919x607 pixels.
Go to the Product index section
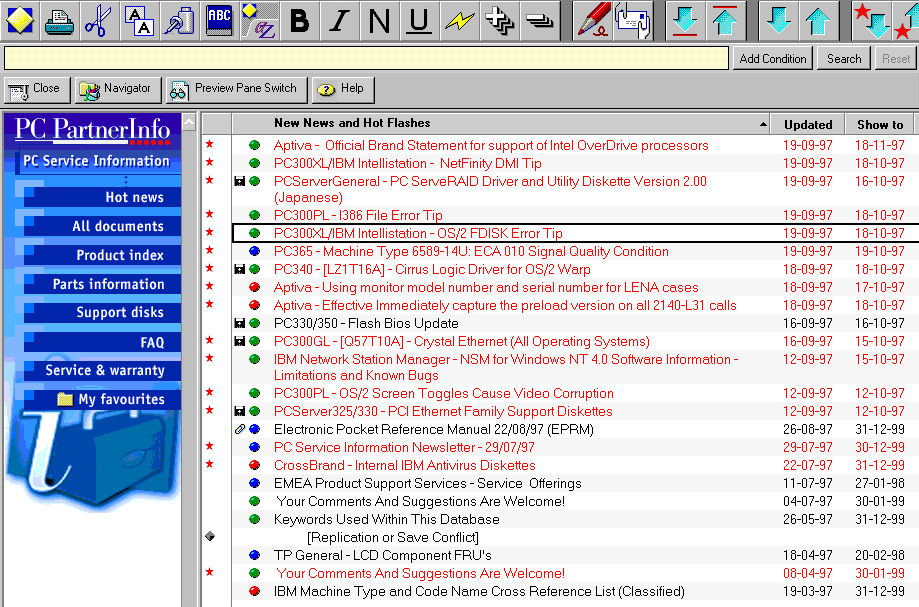pyautogui.click(x=119, y=255)
